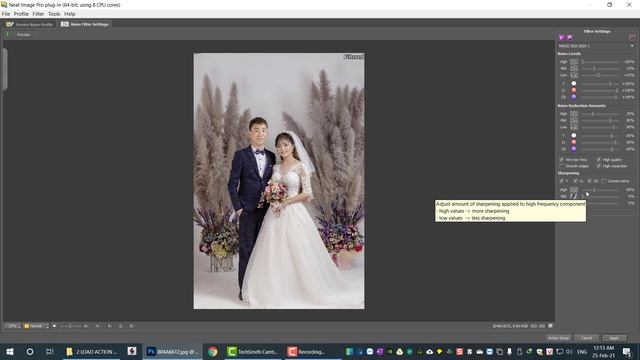The width and height of the screenshot is (640, 360).
Task: Toggle the Sharpening Cb channel checkbox
Action: [589, 181]
